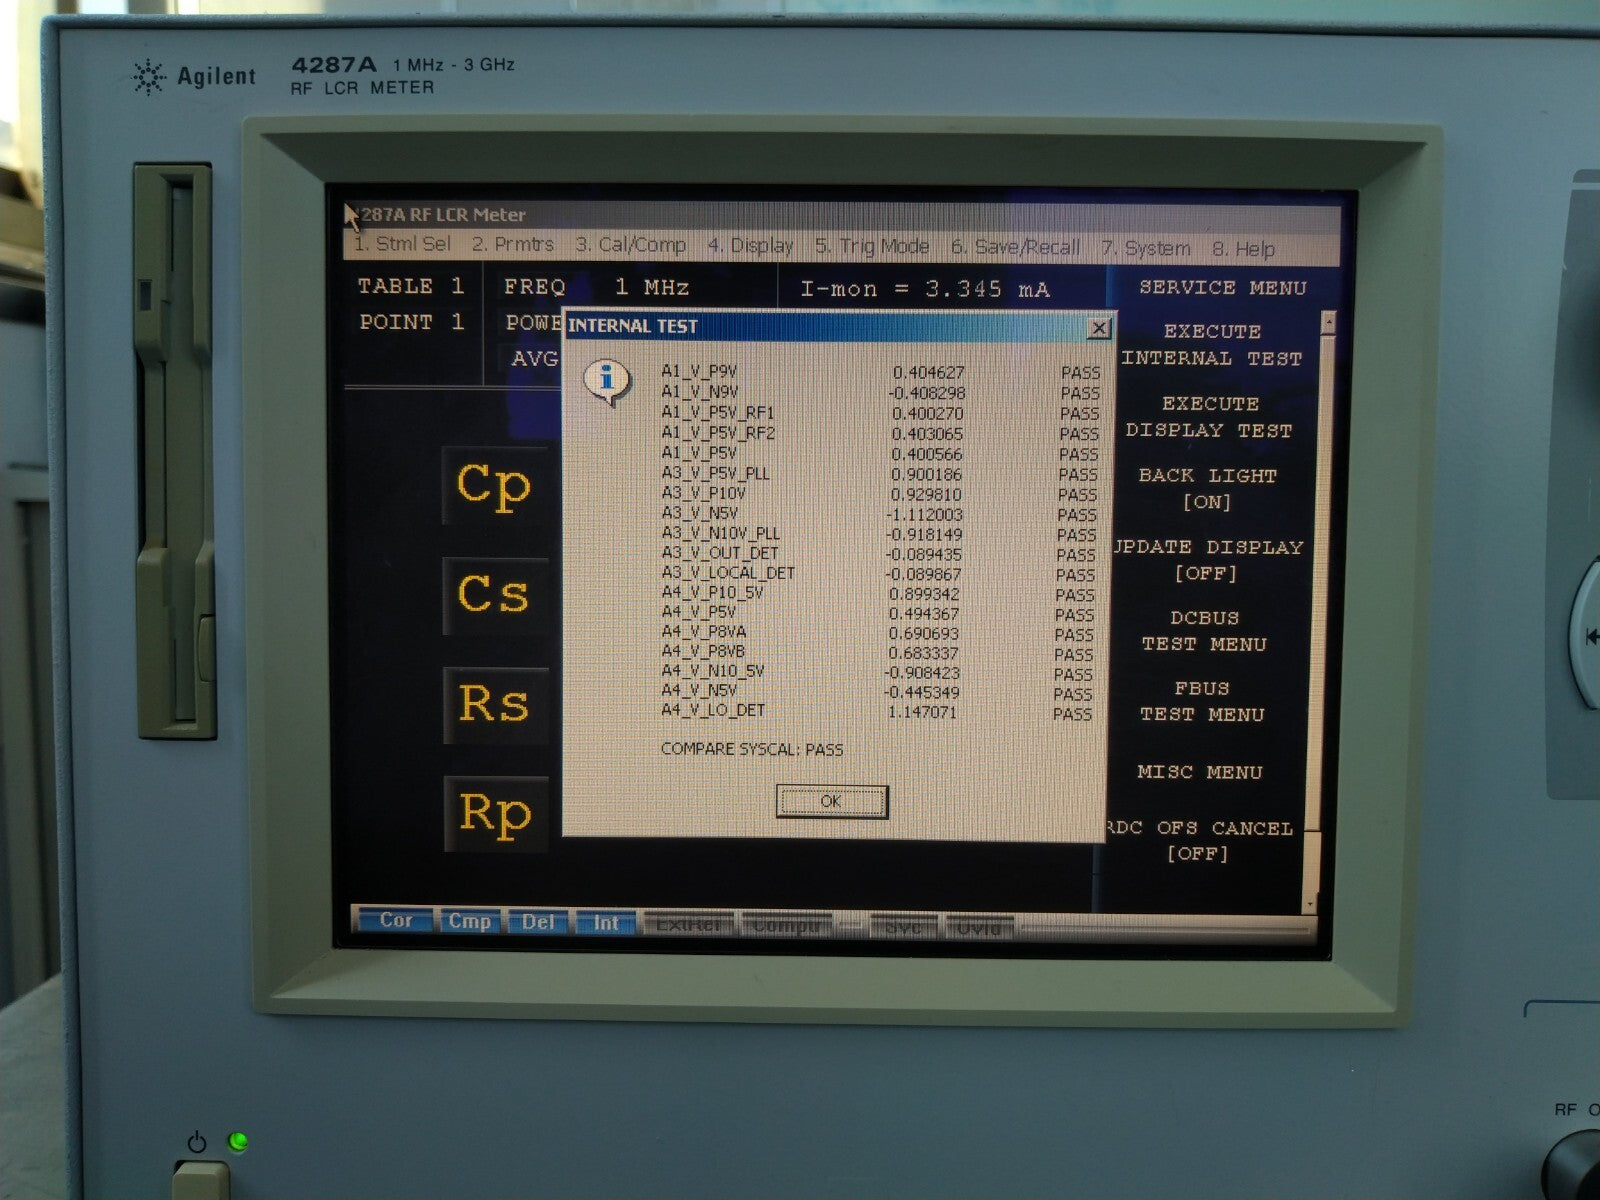Open the Cal/Comp menu
The image size is (1600, 1200).
point(630,245)
